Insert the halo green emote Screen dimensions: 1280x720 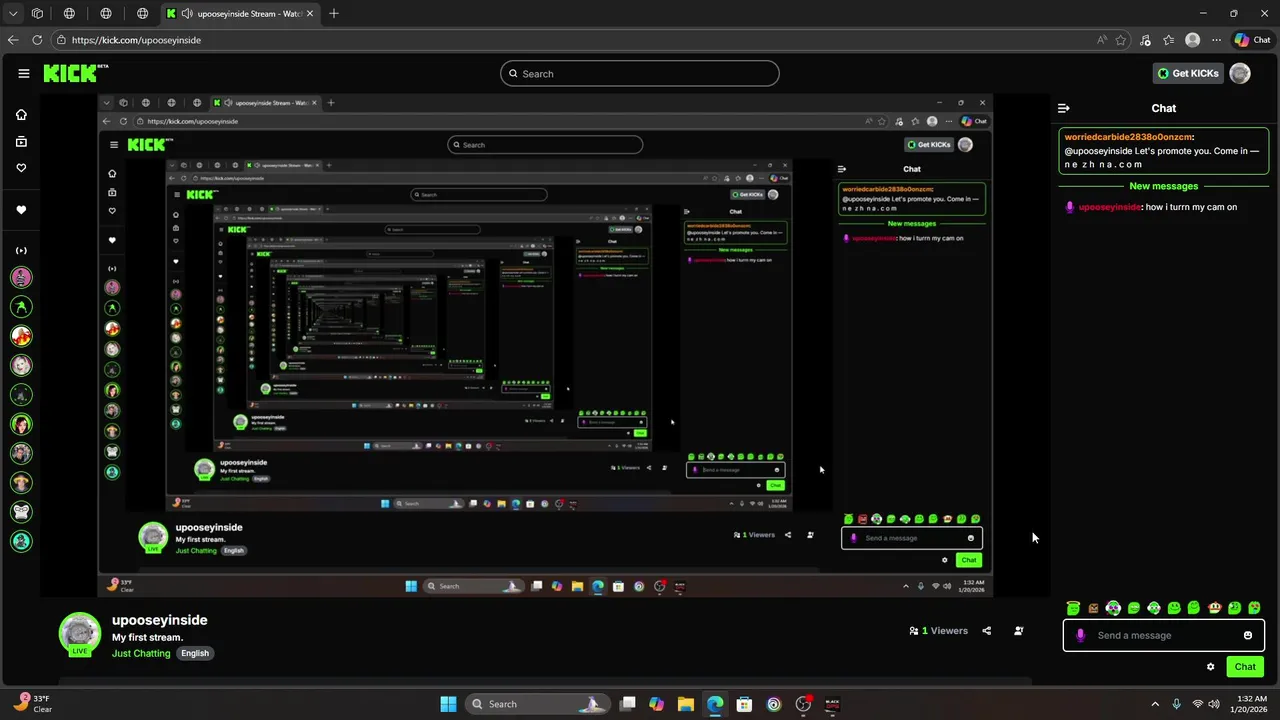pos(1073,607)
